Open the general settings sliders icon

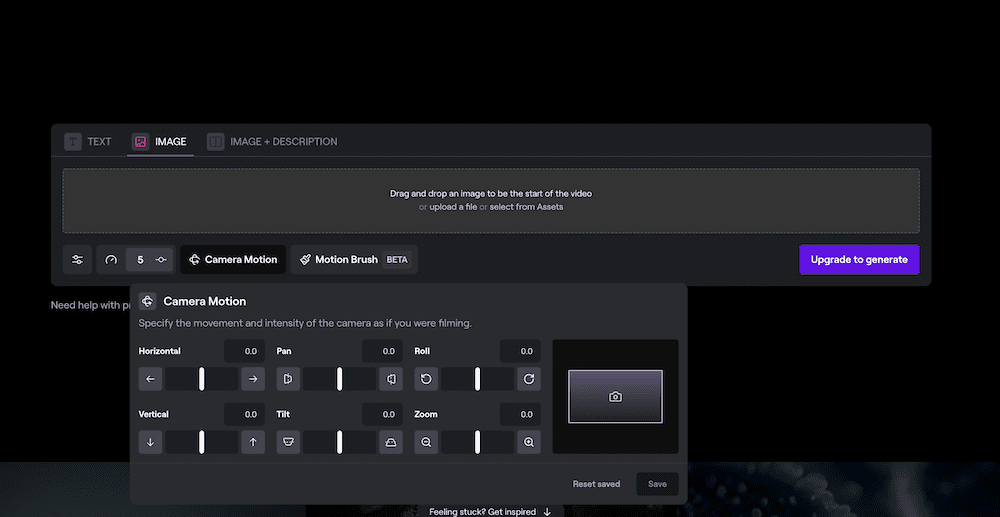(77, 260)
